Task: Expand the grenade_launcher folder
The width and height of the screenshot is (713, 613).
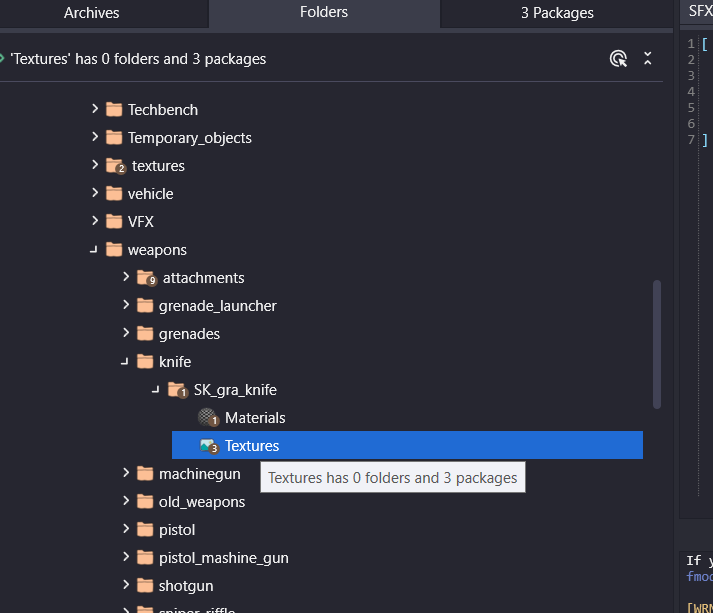Action: 125,306
